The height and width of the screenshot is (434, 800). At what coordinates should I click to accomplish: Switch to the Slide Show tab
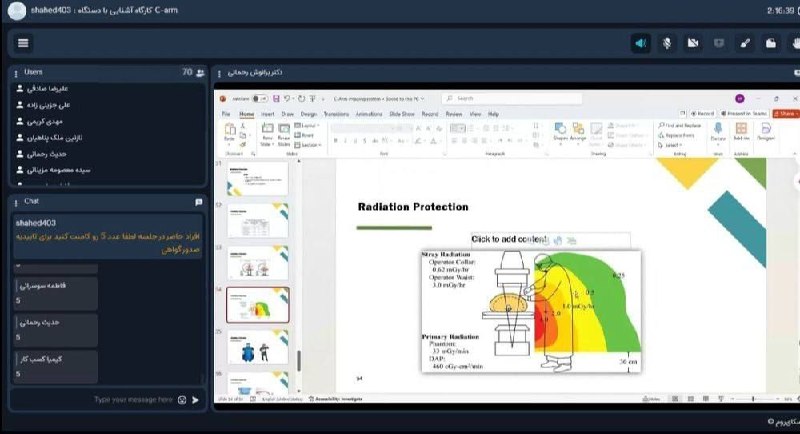click(x=401, y=115)
